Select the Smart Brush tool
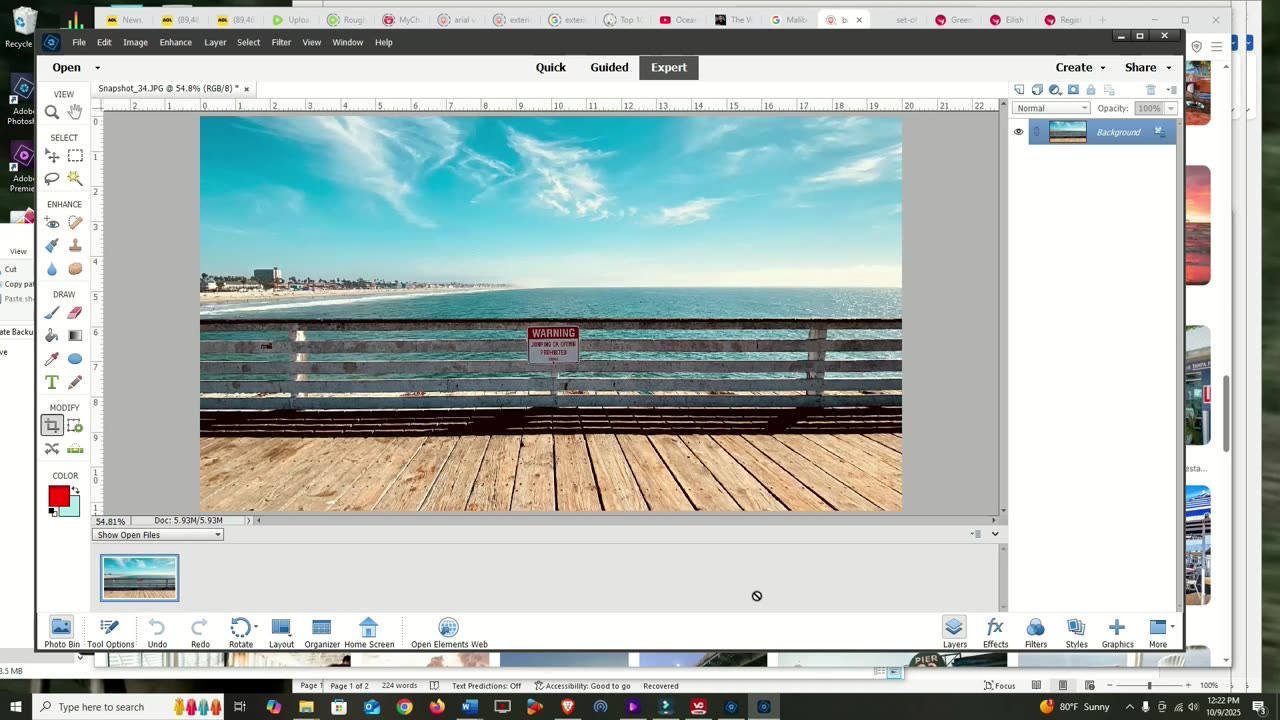Viewport: 1280px width, 720px height. tap(52, 245)
